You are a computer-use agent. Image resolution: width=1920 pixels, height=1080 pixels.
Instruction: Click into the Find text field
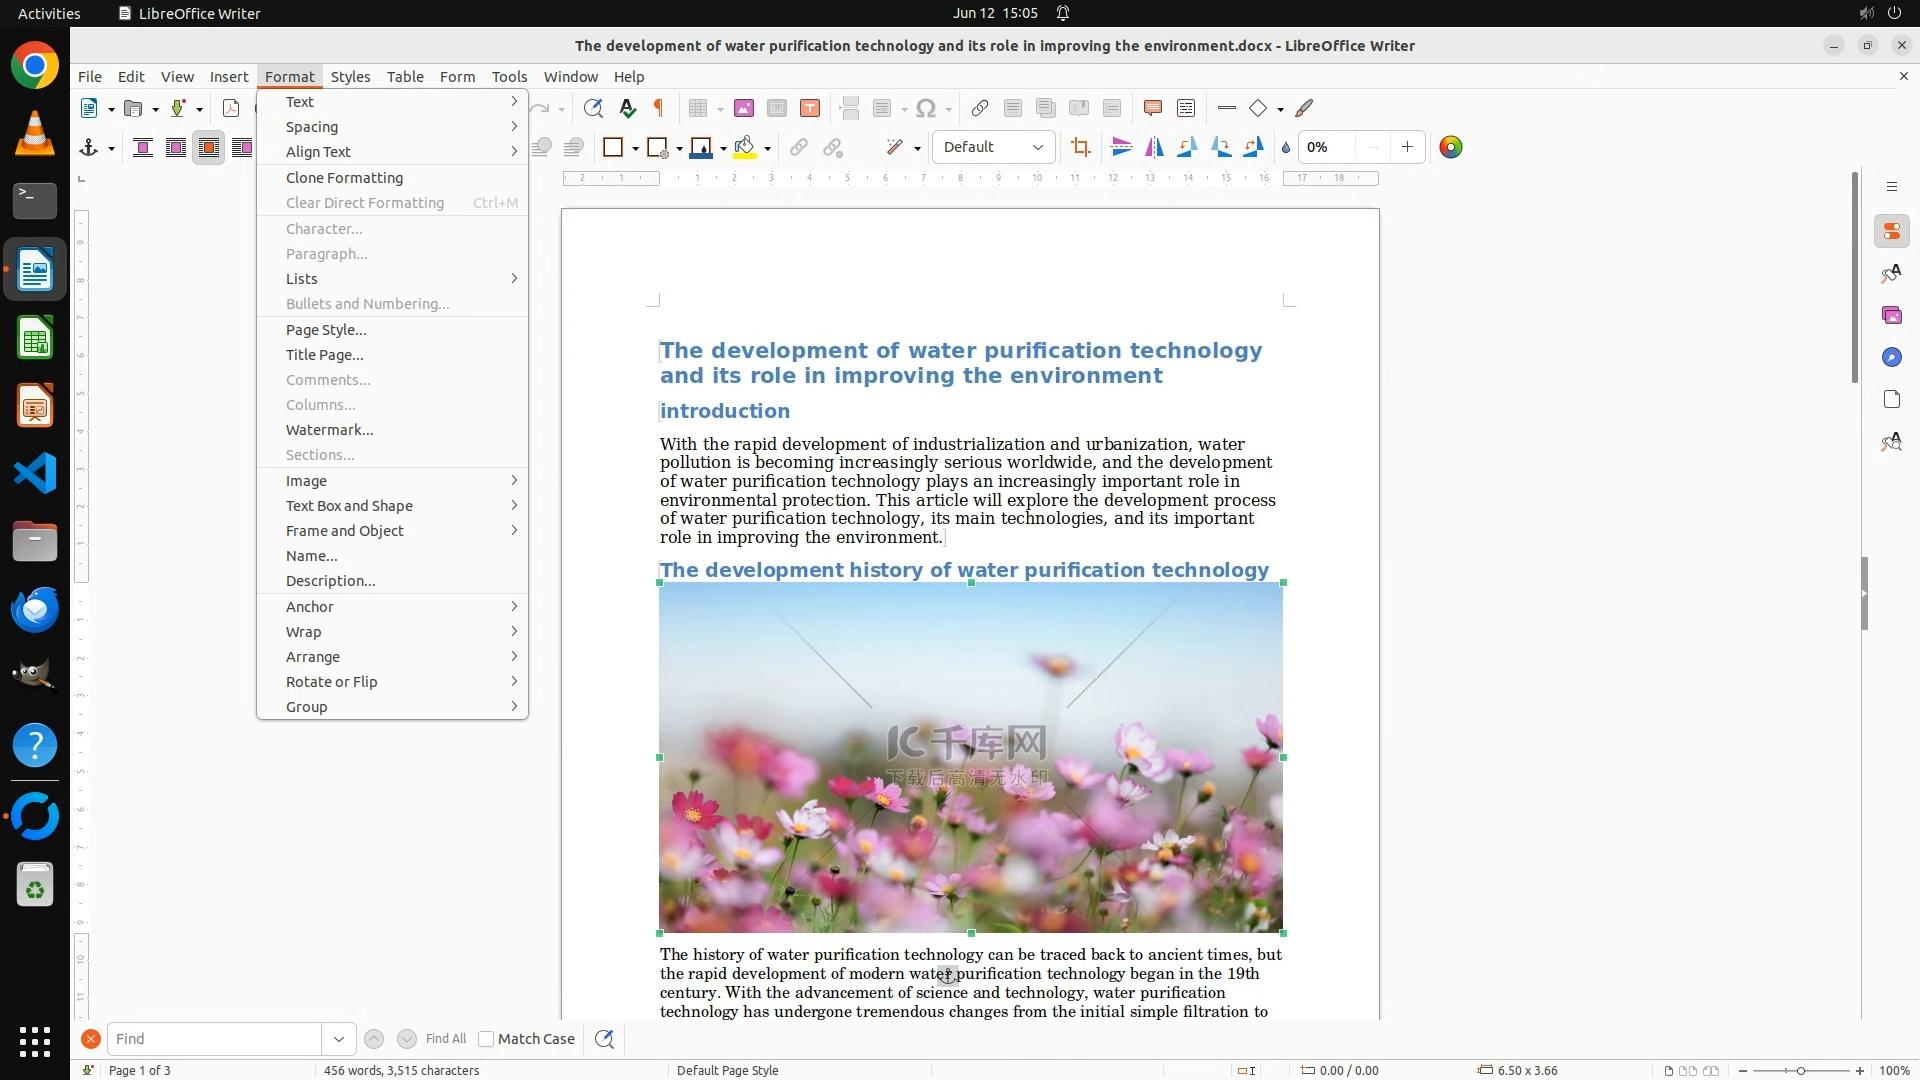point(214,1039)
